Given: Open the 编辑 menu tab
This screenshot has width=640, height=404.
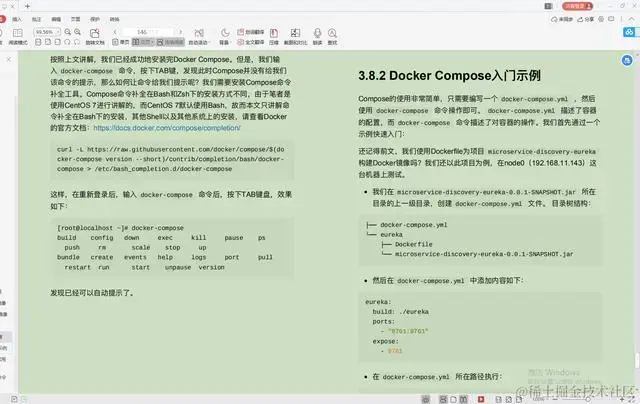Looking at the screenshot, I should pyautogui.click(x=56, y=19).
